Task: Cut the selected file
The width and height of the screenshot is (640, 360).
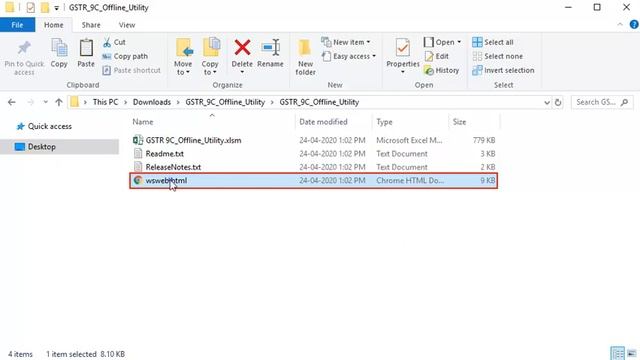Action: coord(114,42)
